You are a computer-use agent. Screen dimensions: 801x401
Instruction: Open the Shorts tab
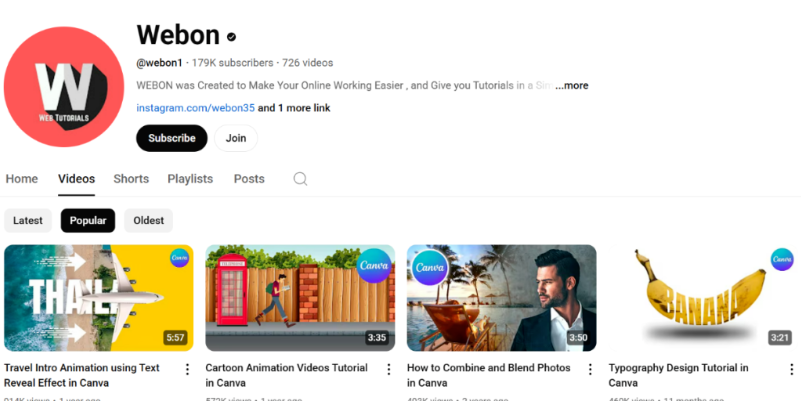[131, 179]
